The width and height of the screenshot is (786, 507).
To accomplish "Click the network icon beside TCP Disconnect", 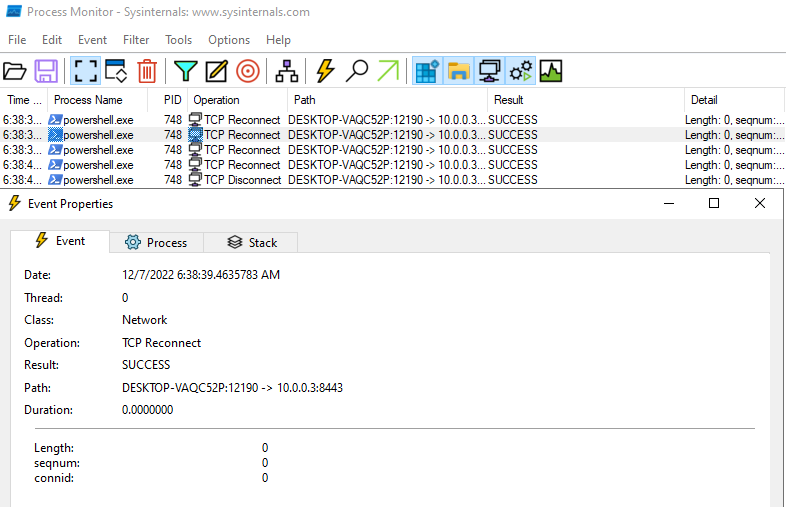I will pyautogui.click(x=195, y=180).
